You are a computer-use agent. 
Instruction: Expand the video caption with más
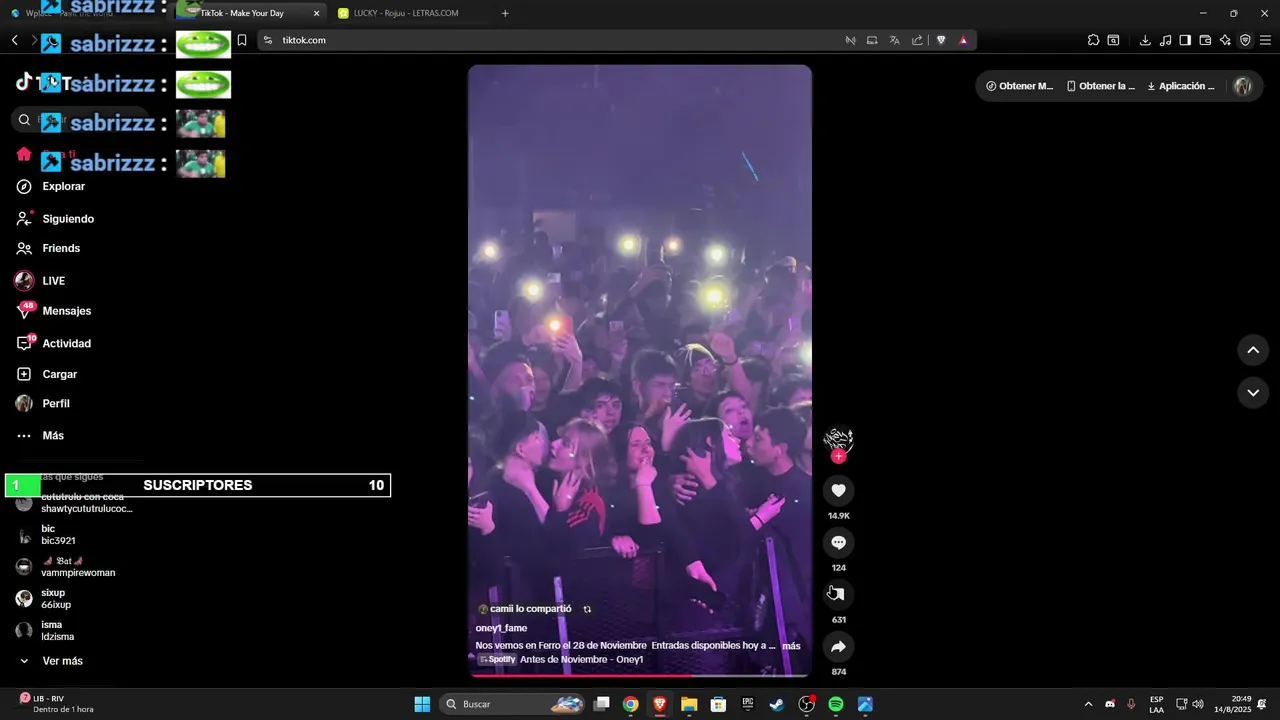(x=791, y=646)
